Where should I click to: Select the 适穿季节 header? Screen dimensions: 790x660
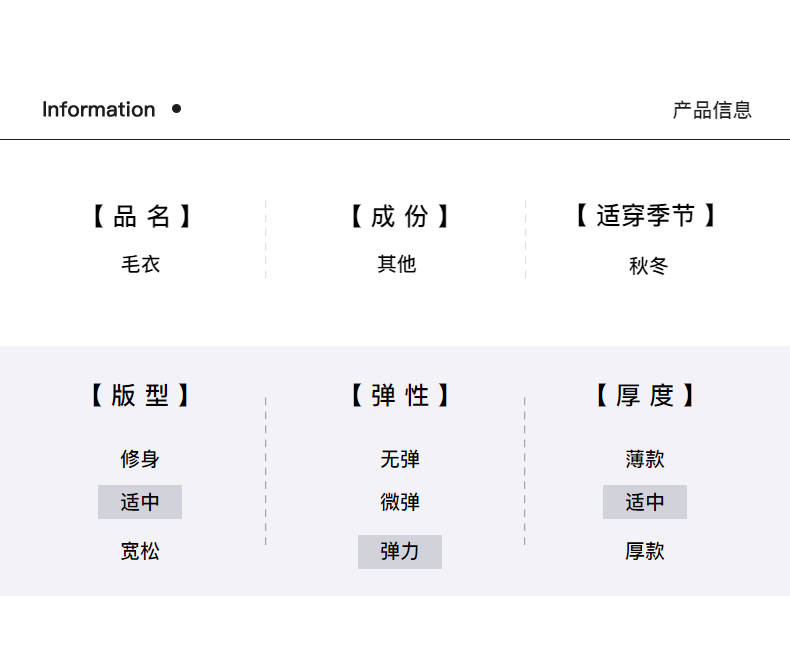tap(646, 216)
